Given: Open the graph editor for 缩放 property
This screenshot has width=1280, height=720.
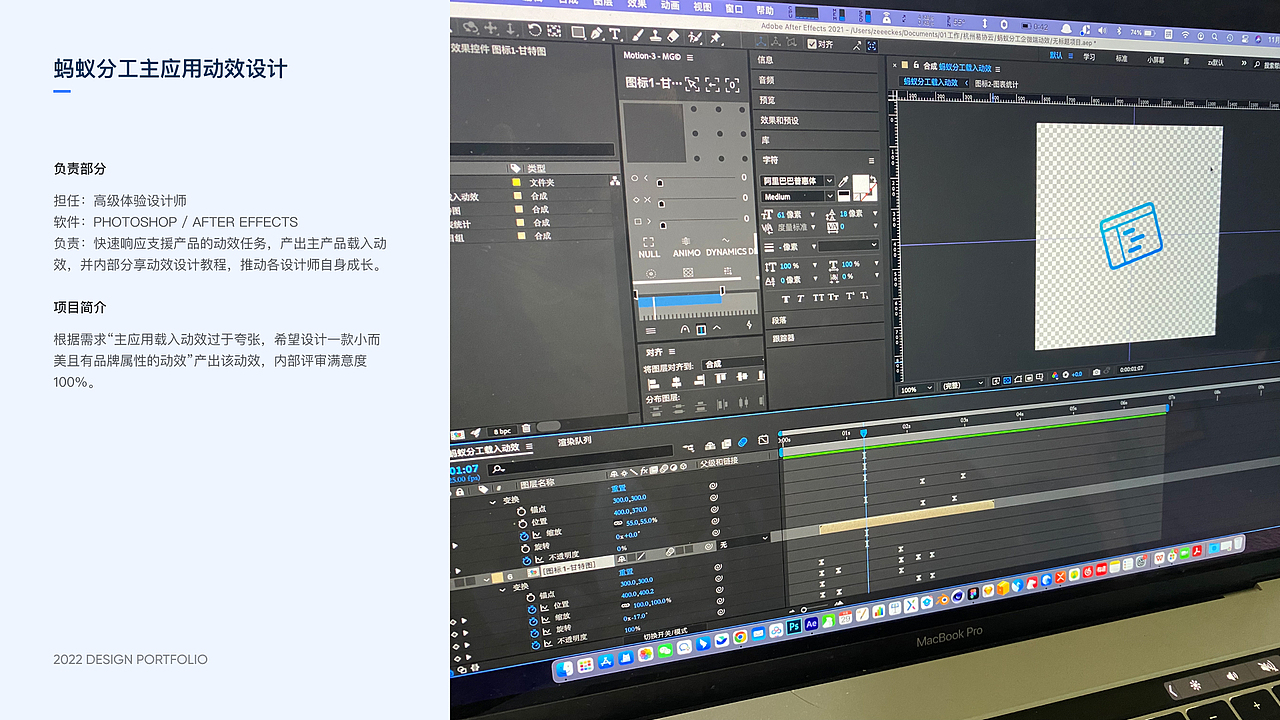Looking at the screenshot, I should coord(535,533).
